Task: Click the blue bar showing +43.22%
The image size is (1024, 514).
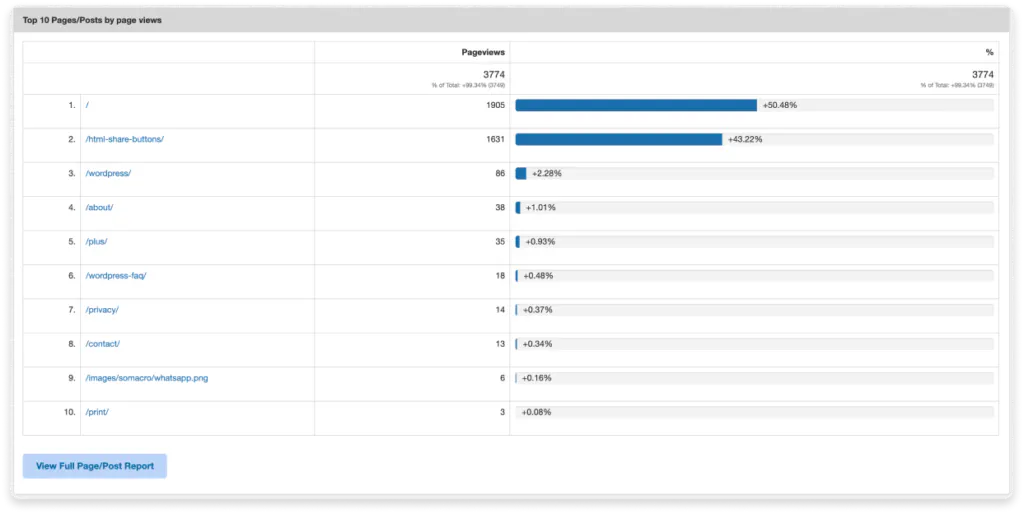Action: pyautogui.click(x=618, y=139)
